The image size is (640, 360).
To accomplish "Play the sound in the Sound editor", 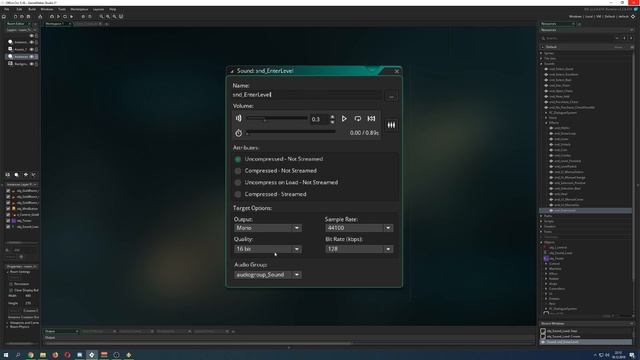I will click(x=344, y=119).
